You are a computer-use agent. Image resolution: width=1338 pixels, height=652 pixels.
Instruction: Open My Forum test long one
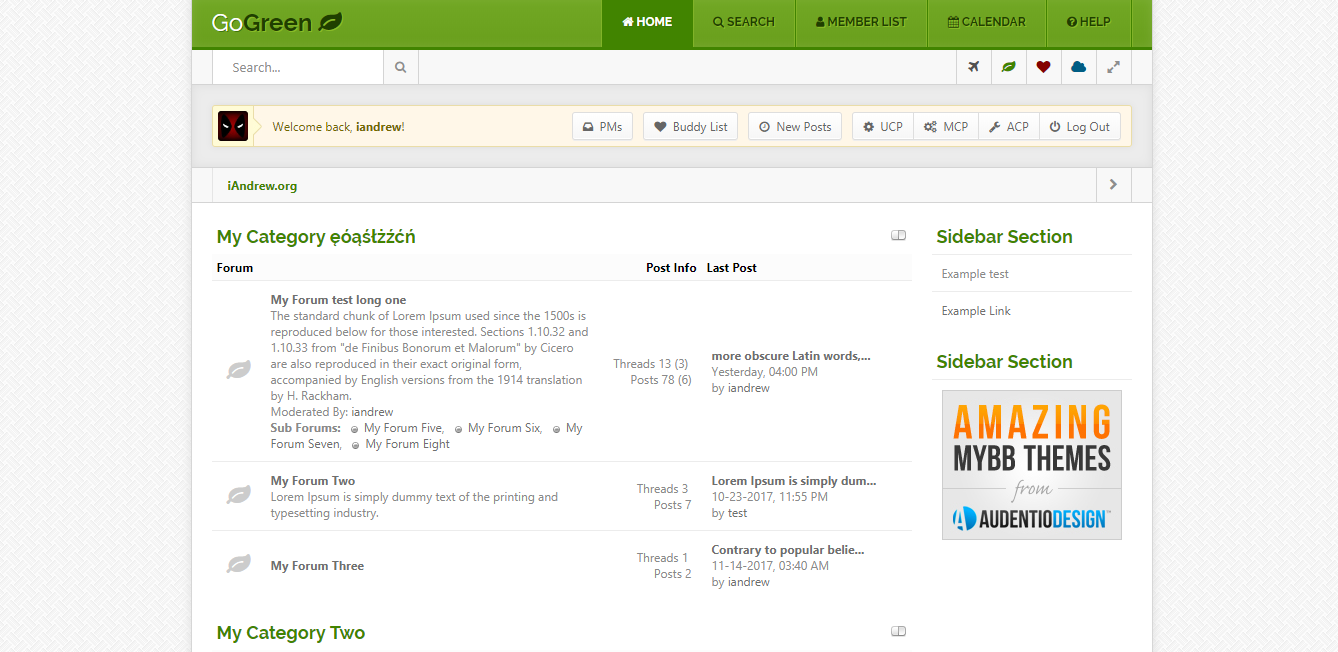coord(338,300)
